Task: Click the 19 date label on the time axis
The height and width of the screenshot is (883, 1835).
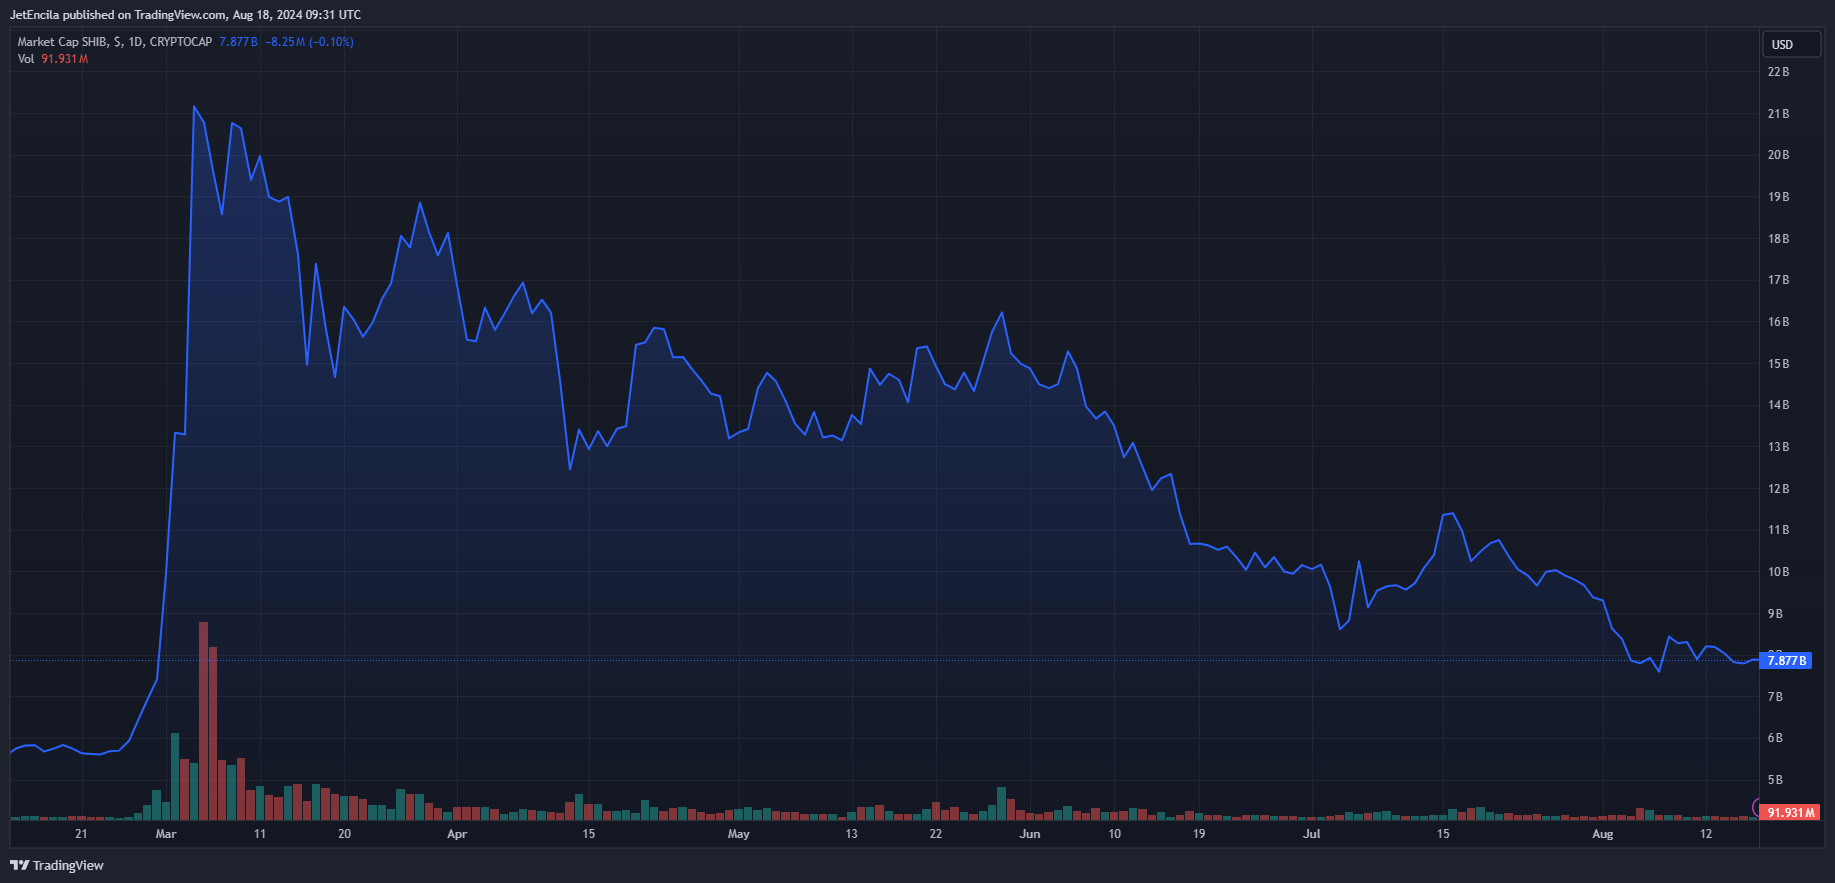Action: coord(1199,834)
